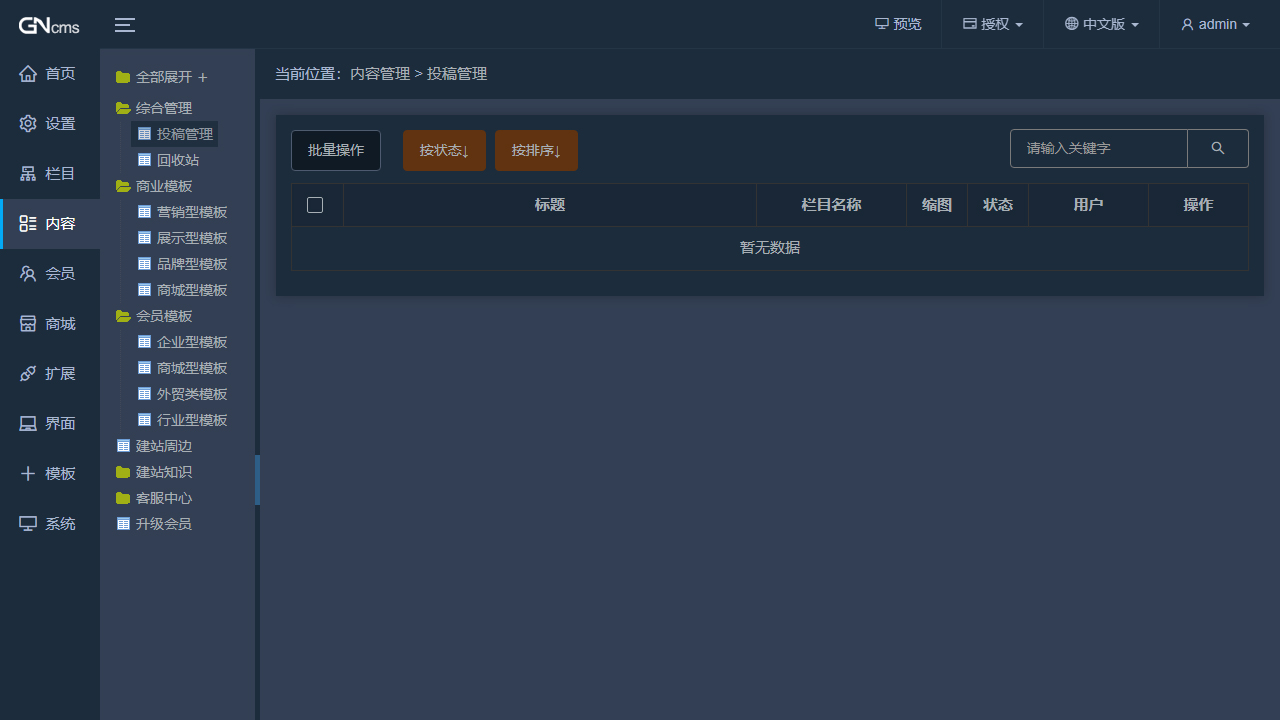Open the 中文版 language dropdown
This screenshot has width=1280, height=720.
[x=1100, y=24]
